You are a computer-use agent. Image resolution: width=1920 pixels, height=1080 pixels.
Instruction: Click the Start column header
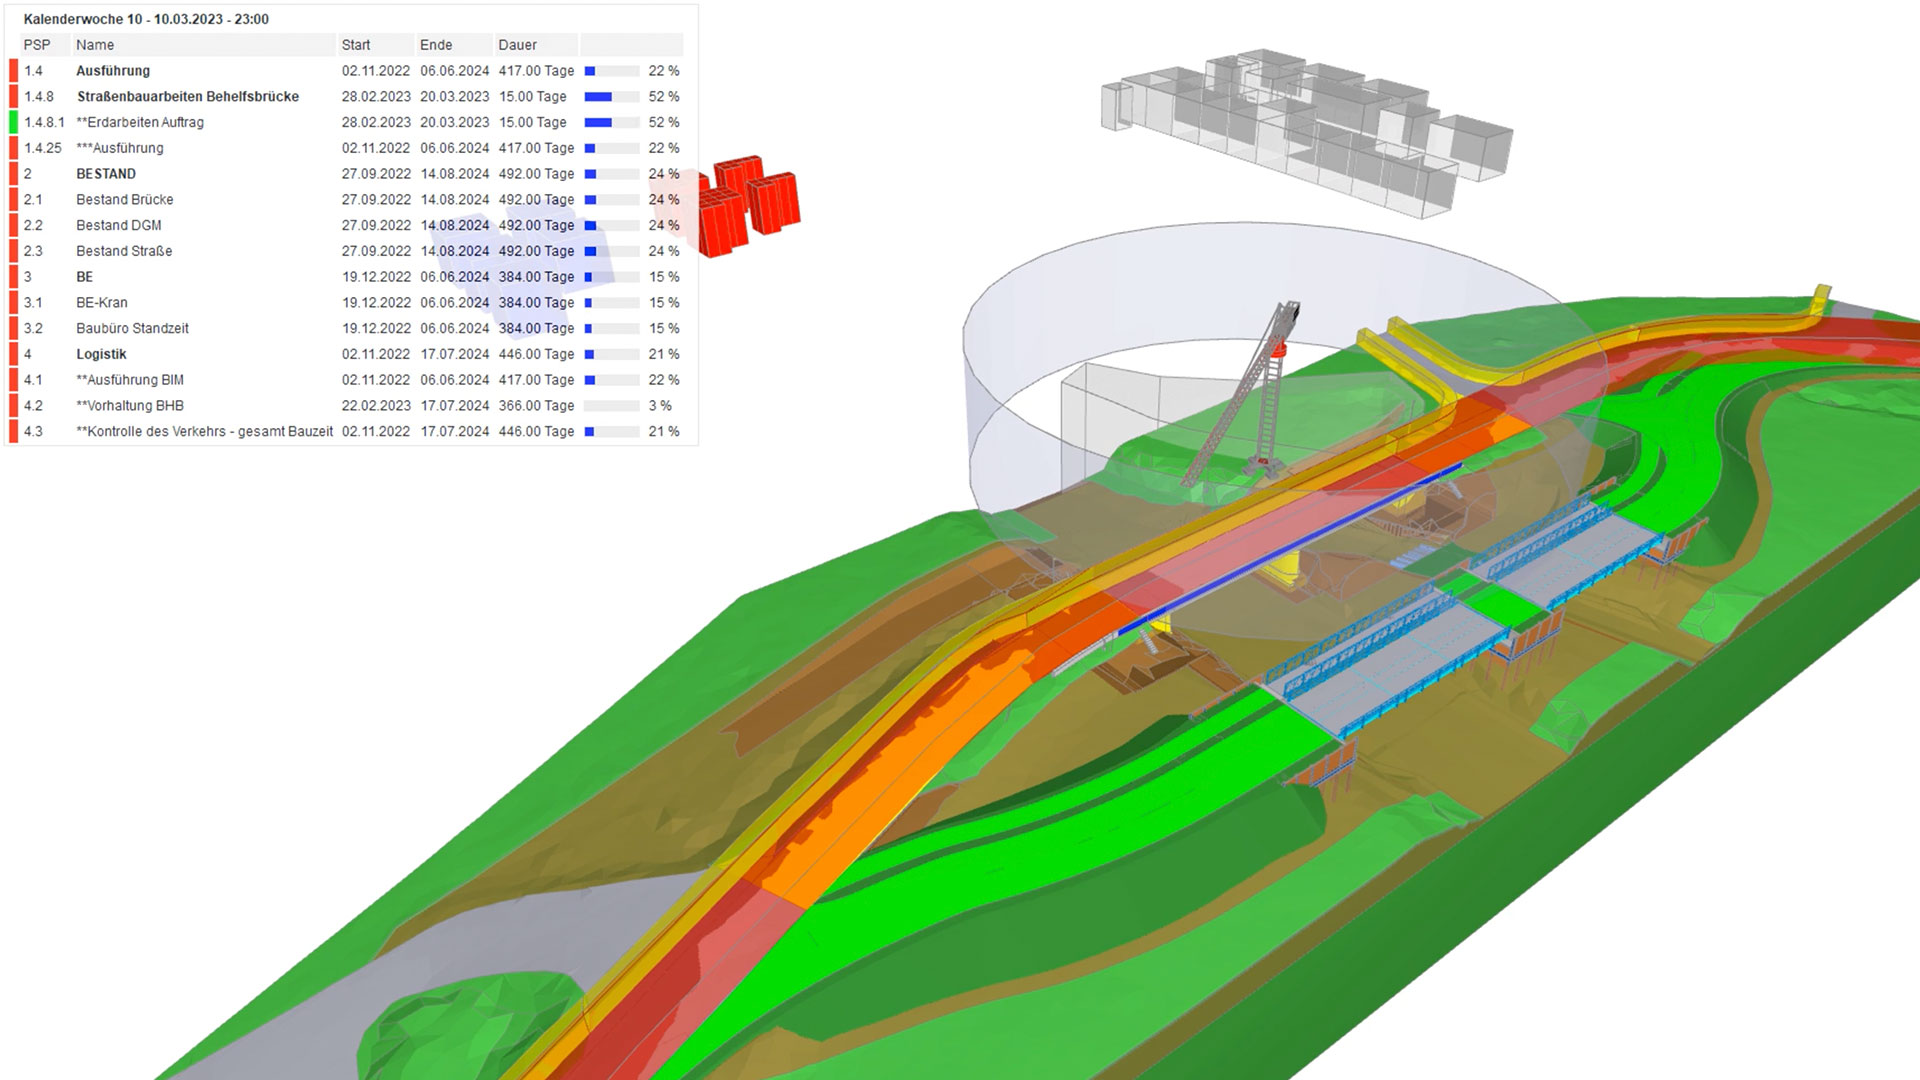356,45
